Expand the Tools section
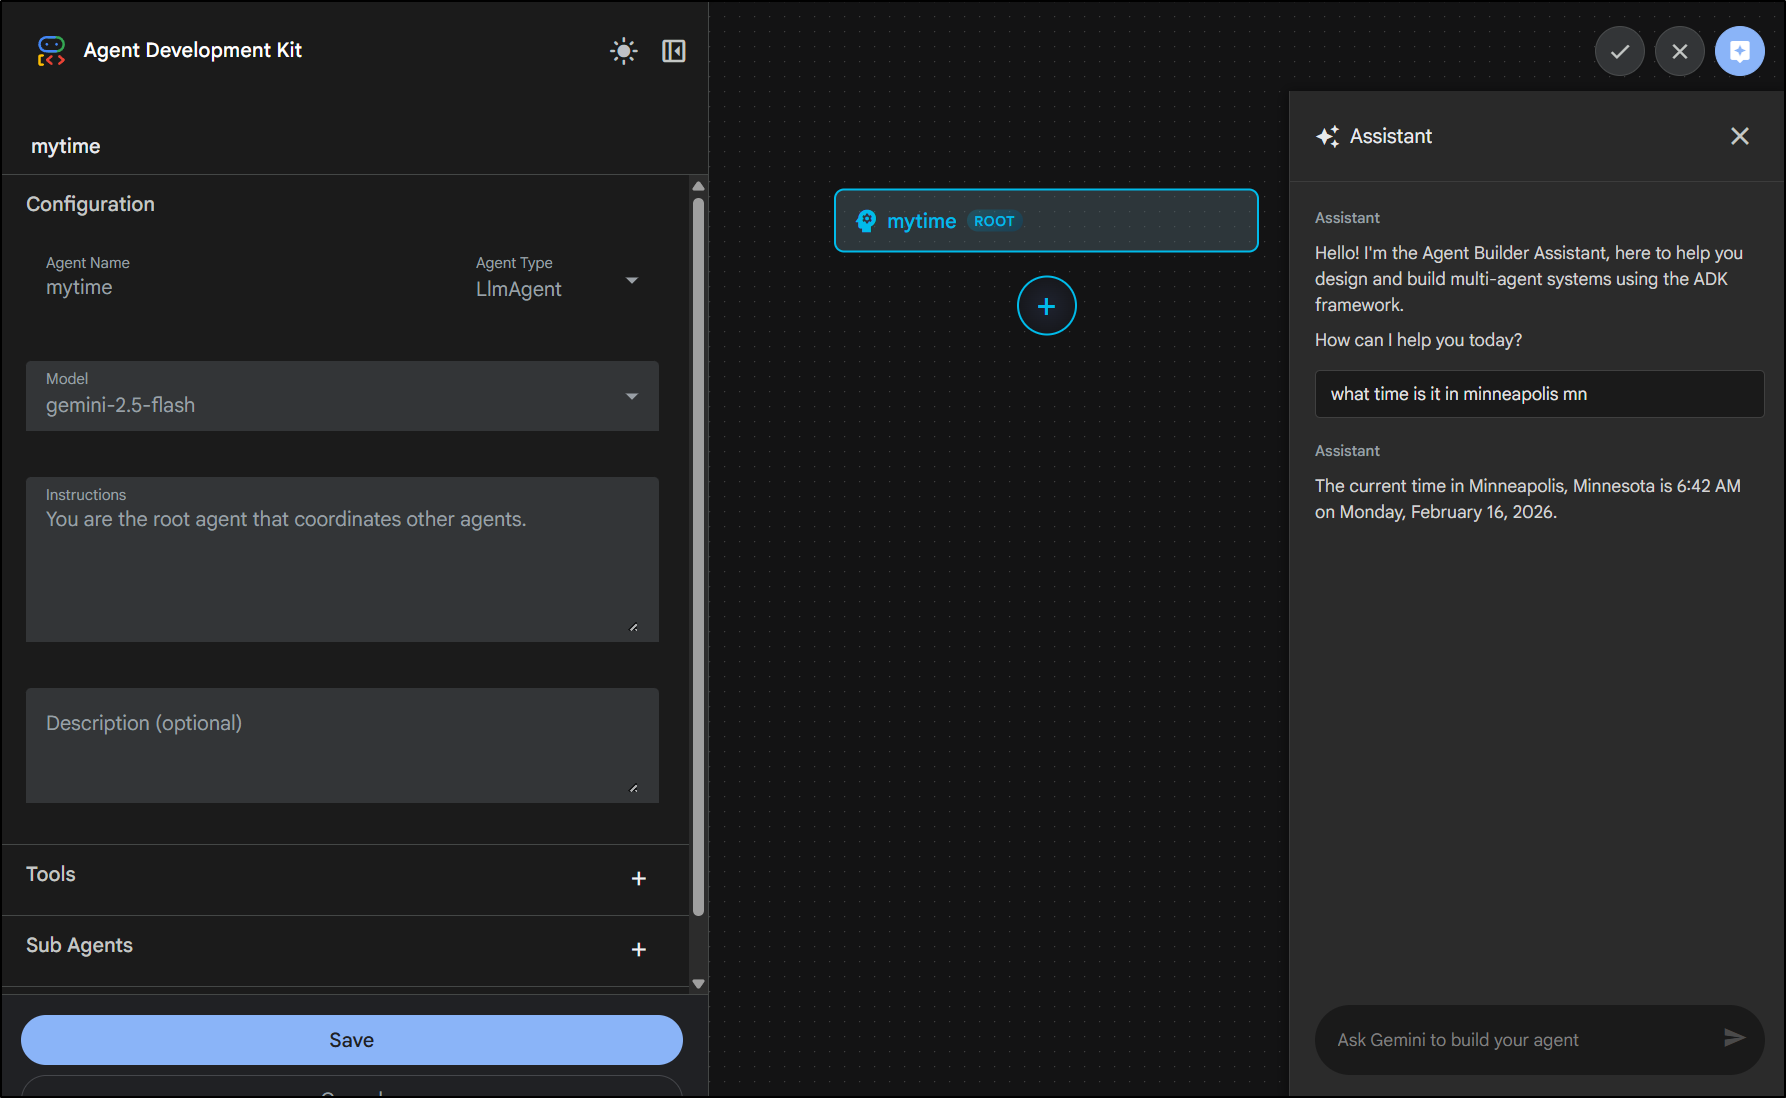Screen dimensions: 1786x1098 tap(51, 874)
